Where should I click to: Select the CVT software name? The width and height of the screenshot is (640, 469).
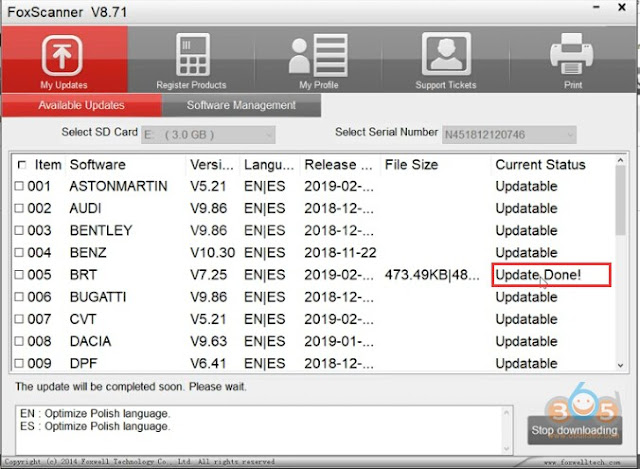click(83, 319)
